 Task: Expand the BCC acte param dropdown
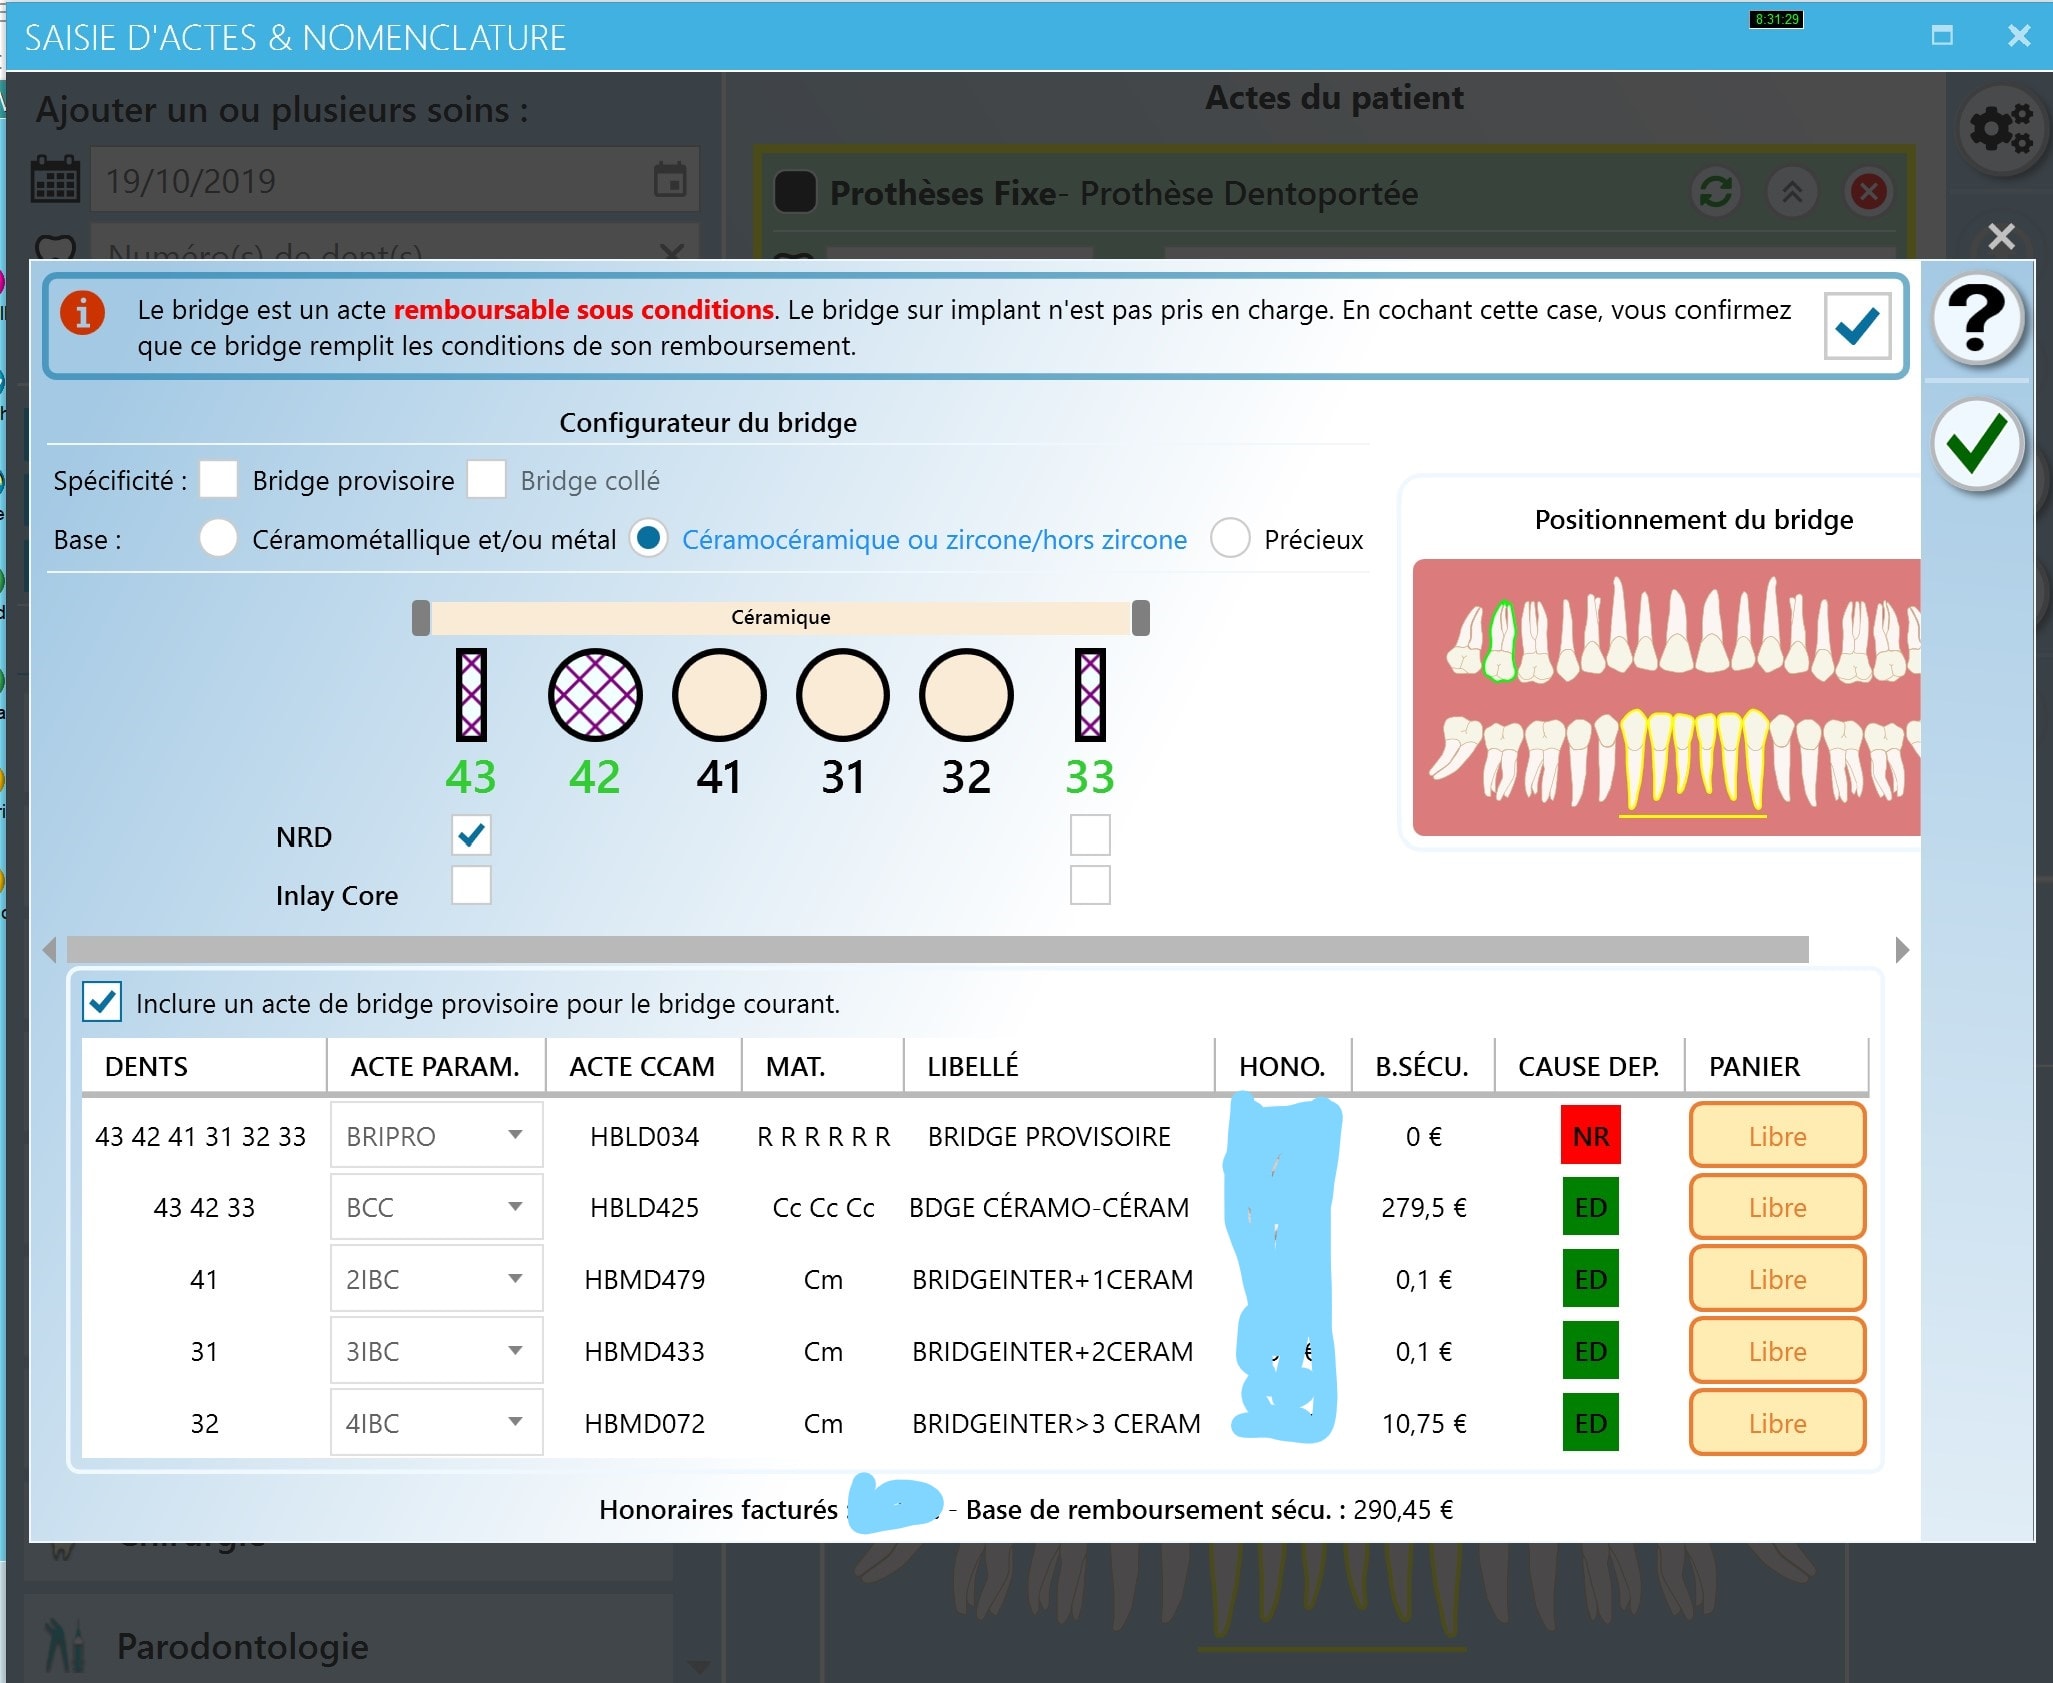pos(515,1207)
